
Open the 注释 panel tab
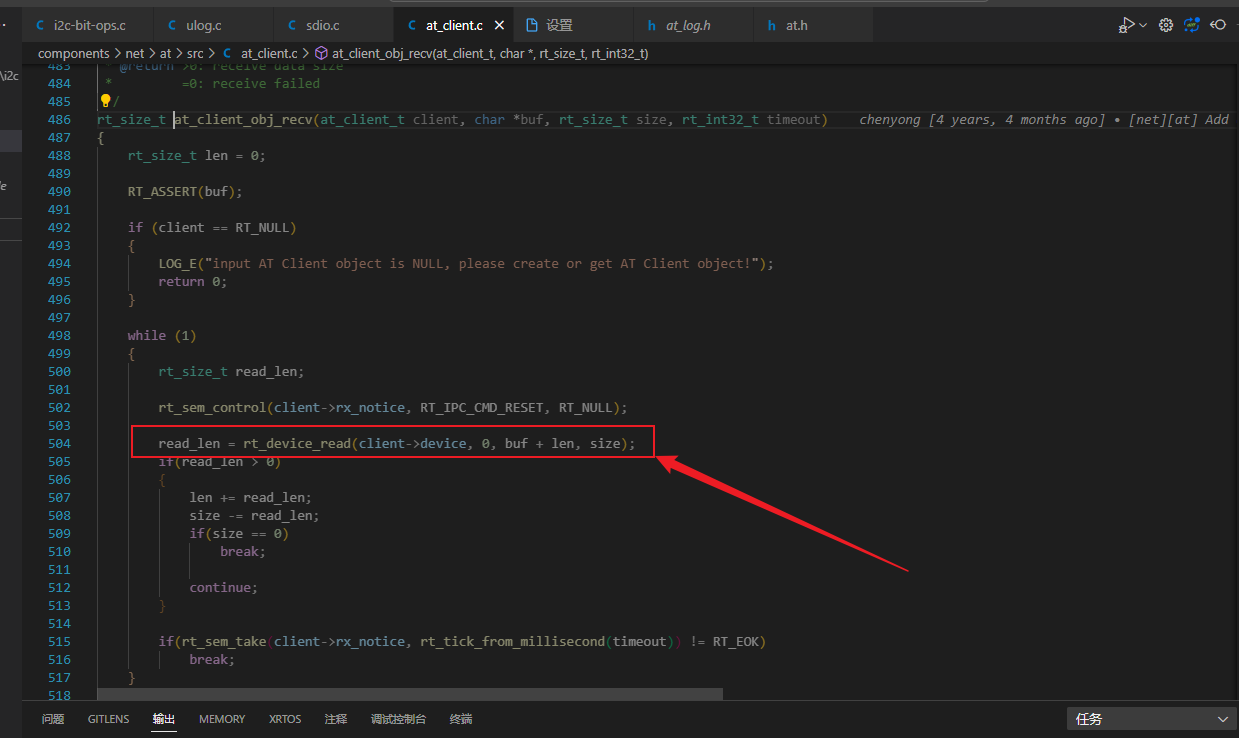[x=336, y=719]
